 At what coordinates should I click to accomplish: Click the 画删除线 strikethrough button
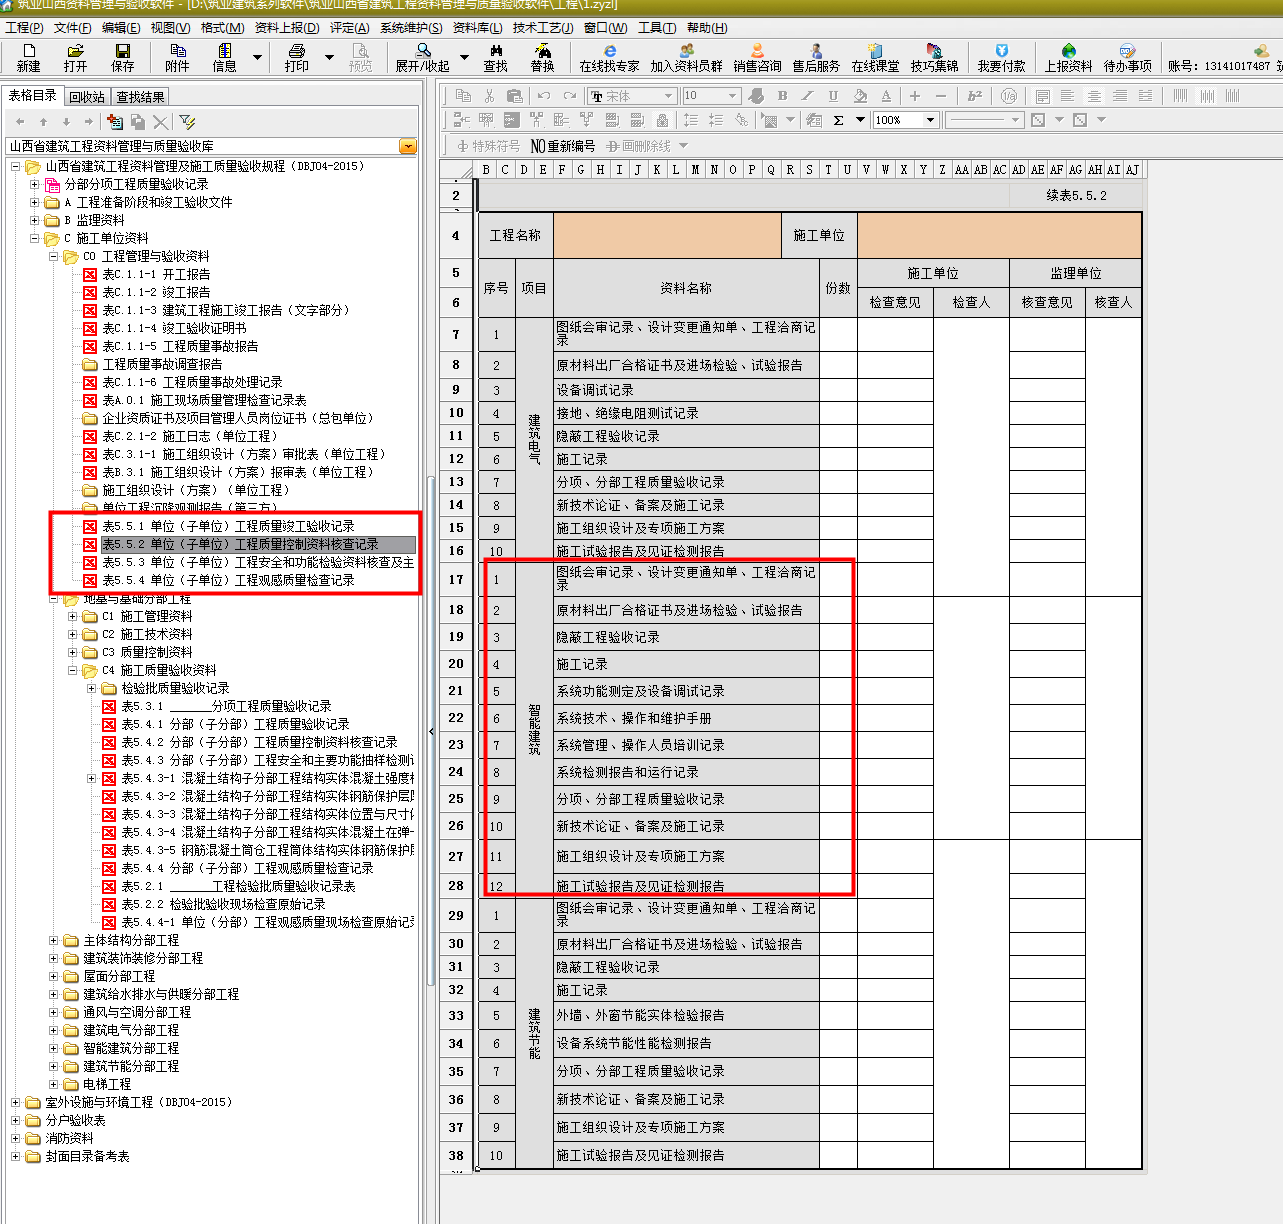[x=638, y=146]
